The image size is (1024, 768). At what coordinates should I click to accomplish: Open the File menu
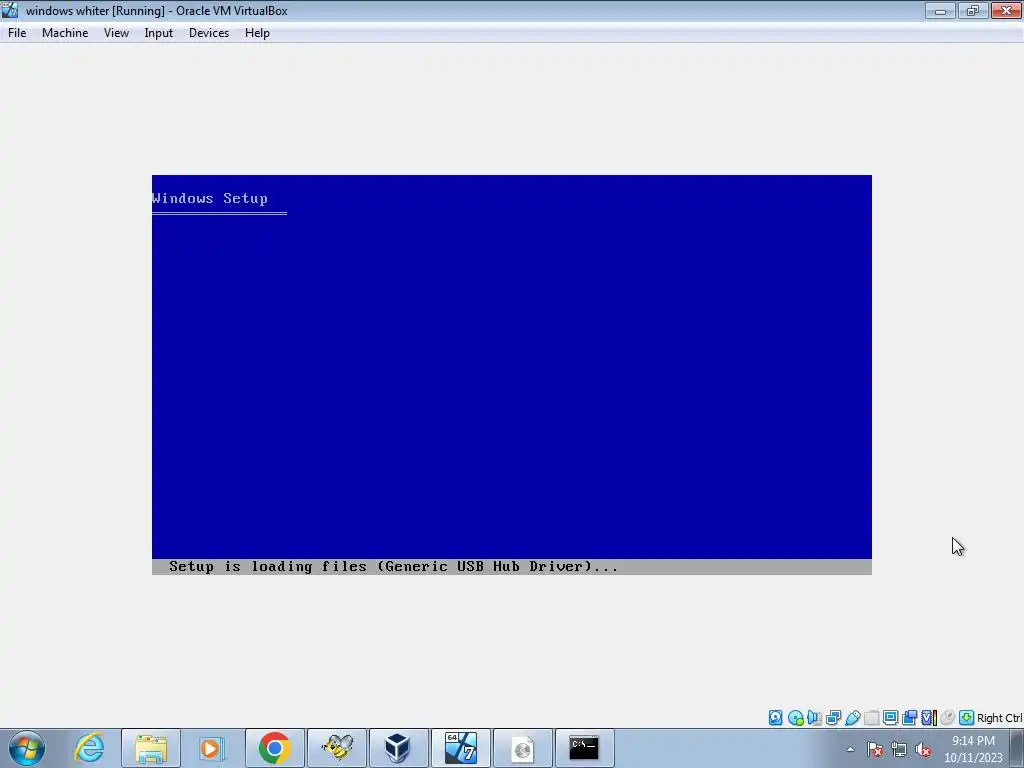pos(17,33)
